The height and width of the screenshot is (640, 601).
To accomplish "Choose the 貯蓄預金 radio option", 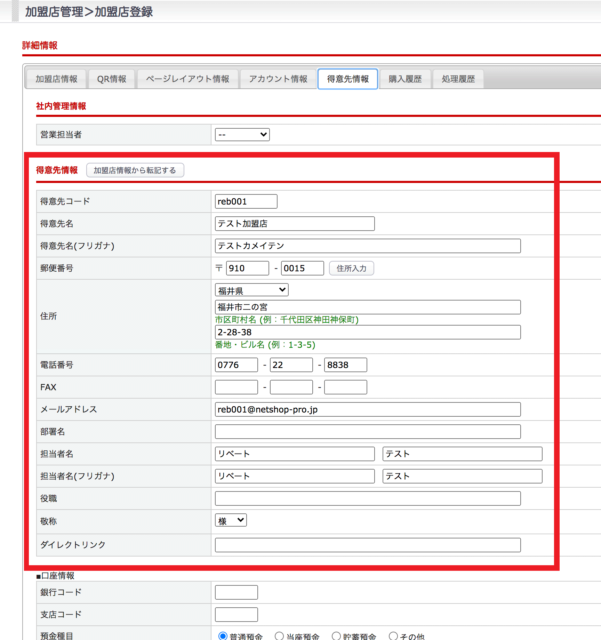I will 337,635.
